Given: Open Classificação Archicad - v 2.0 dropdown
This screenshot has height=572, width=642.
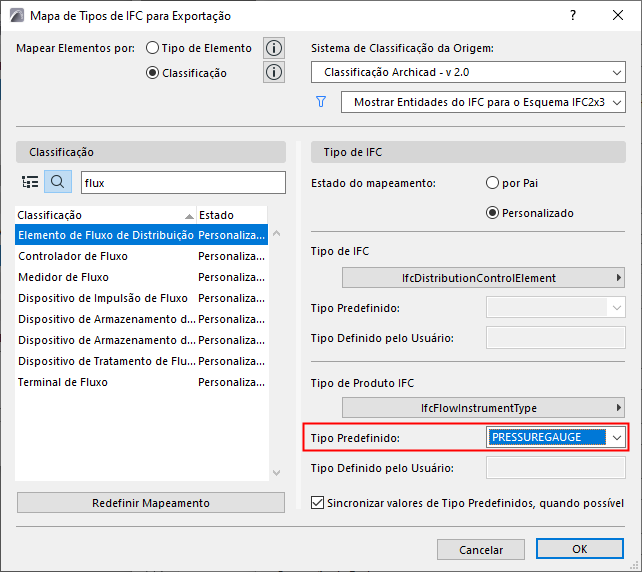Looking at the screenshot, I should tap(468, 72).
